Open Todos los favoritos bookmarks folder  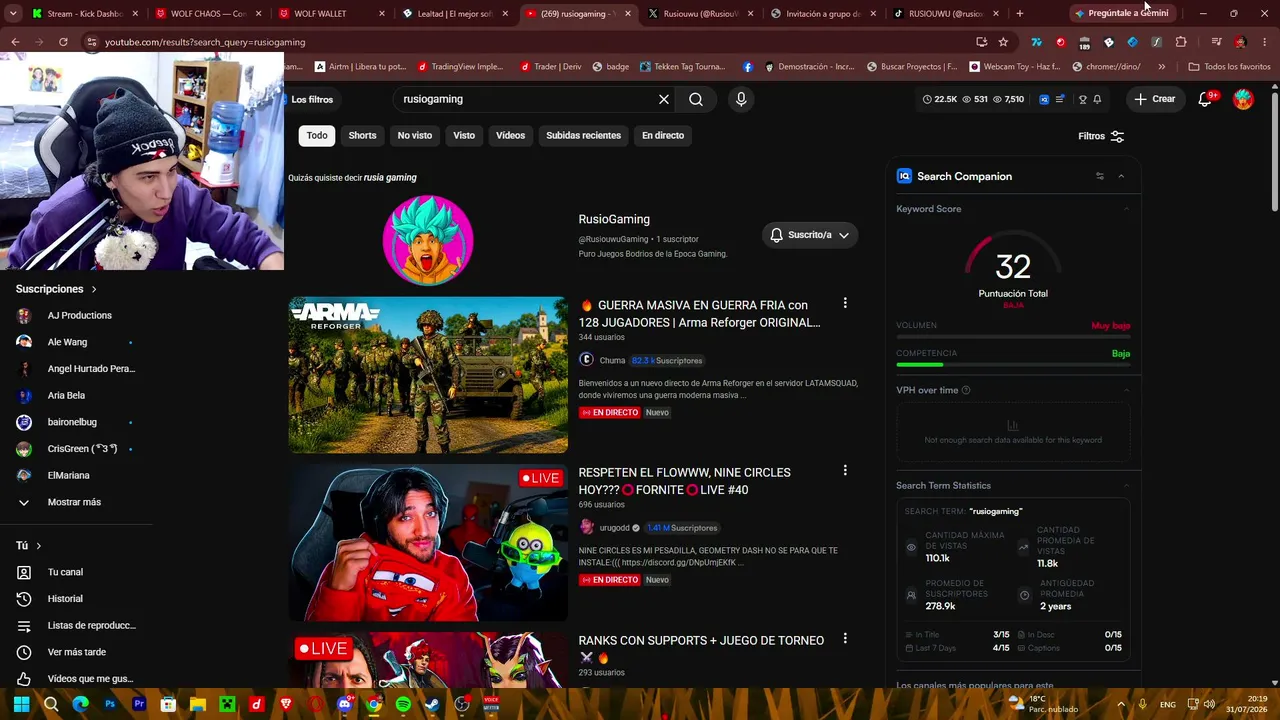pos(1229,67)
